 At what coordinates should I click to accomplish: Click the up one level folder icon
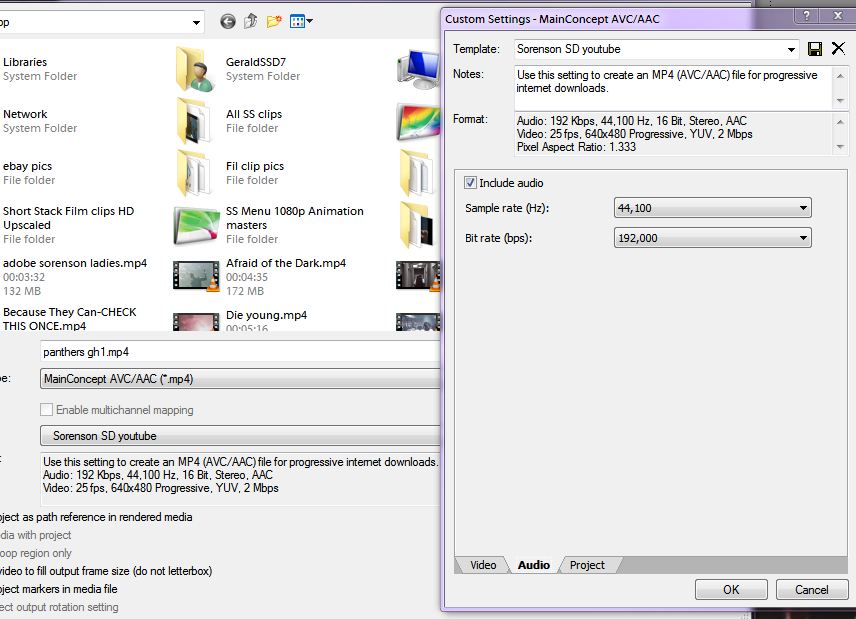tap(251, 21)
